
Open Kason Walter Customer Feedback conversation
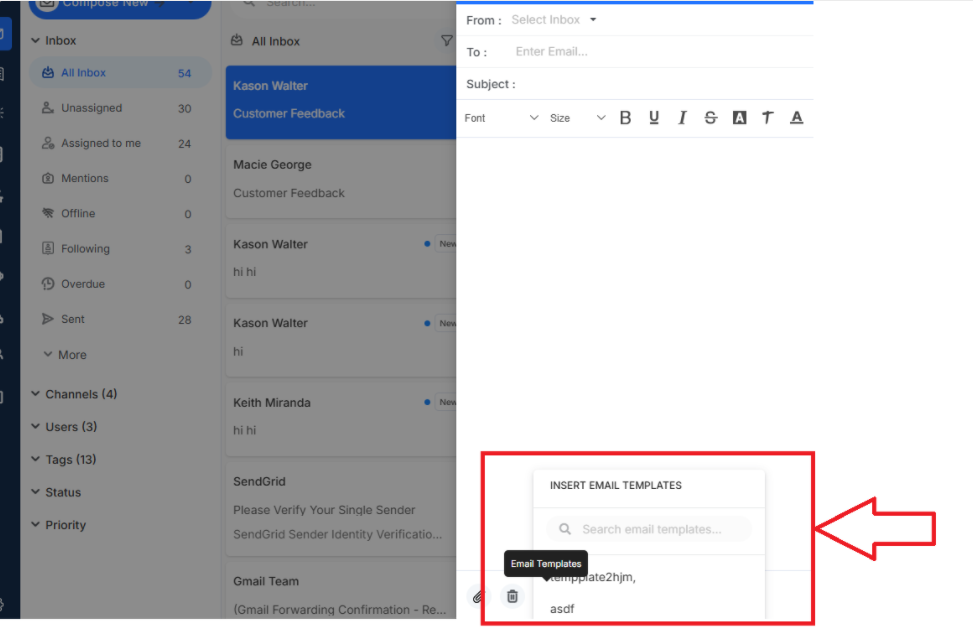341,102
